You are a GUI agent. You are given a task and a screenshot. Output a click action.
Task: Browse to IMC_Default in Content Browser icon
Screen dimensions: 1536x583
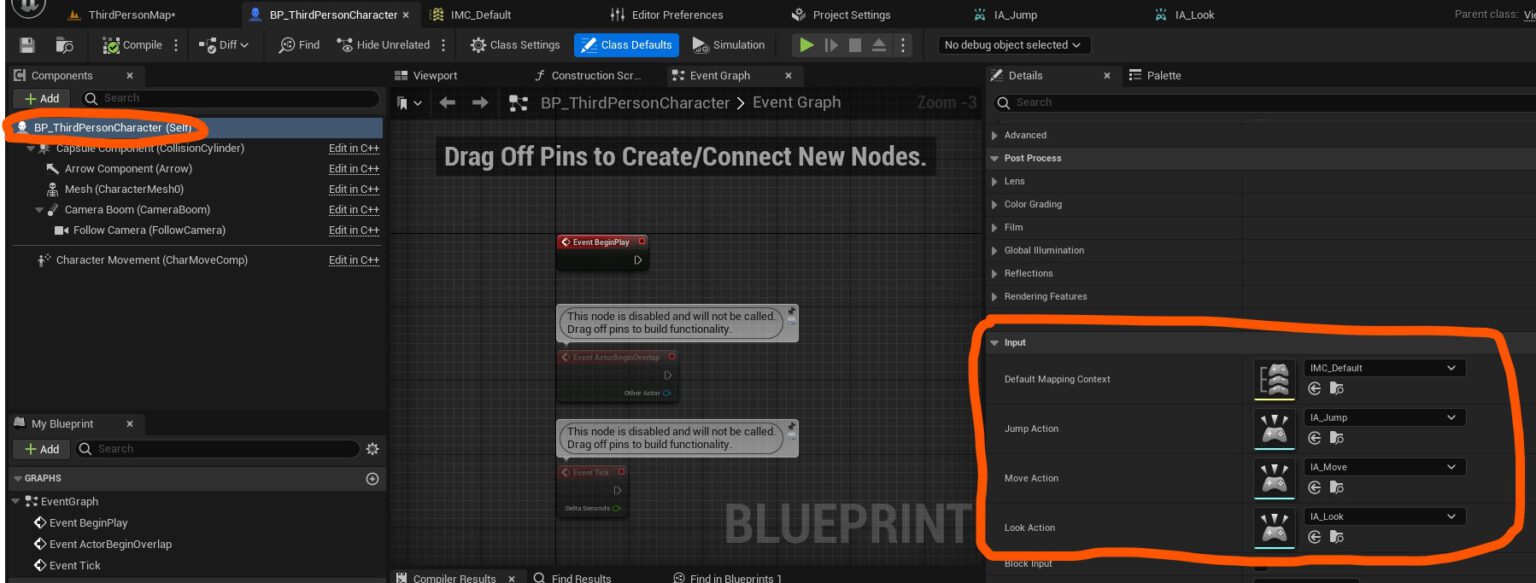(x=1336, y=388)
